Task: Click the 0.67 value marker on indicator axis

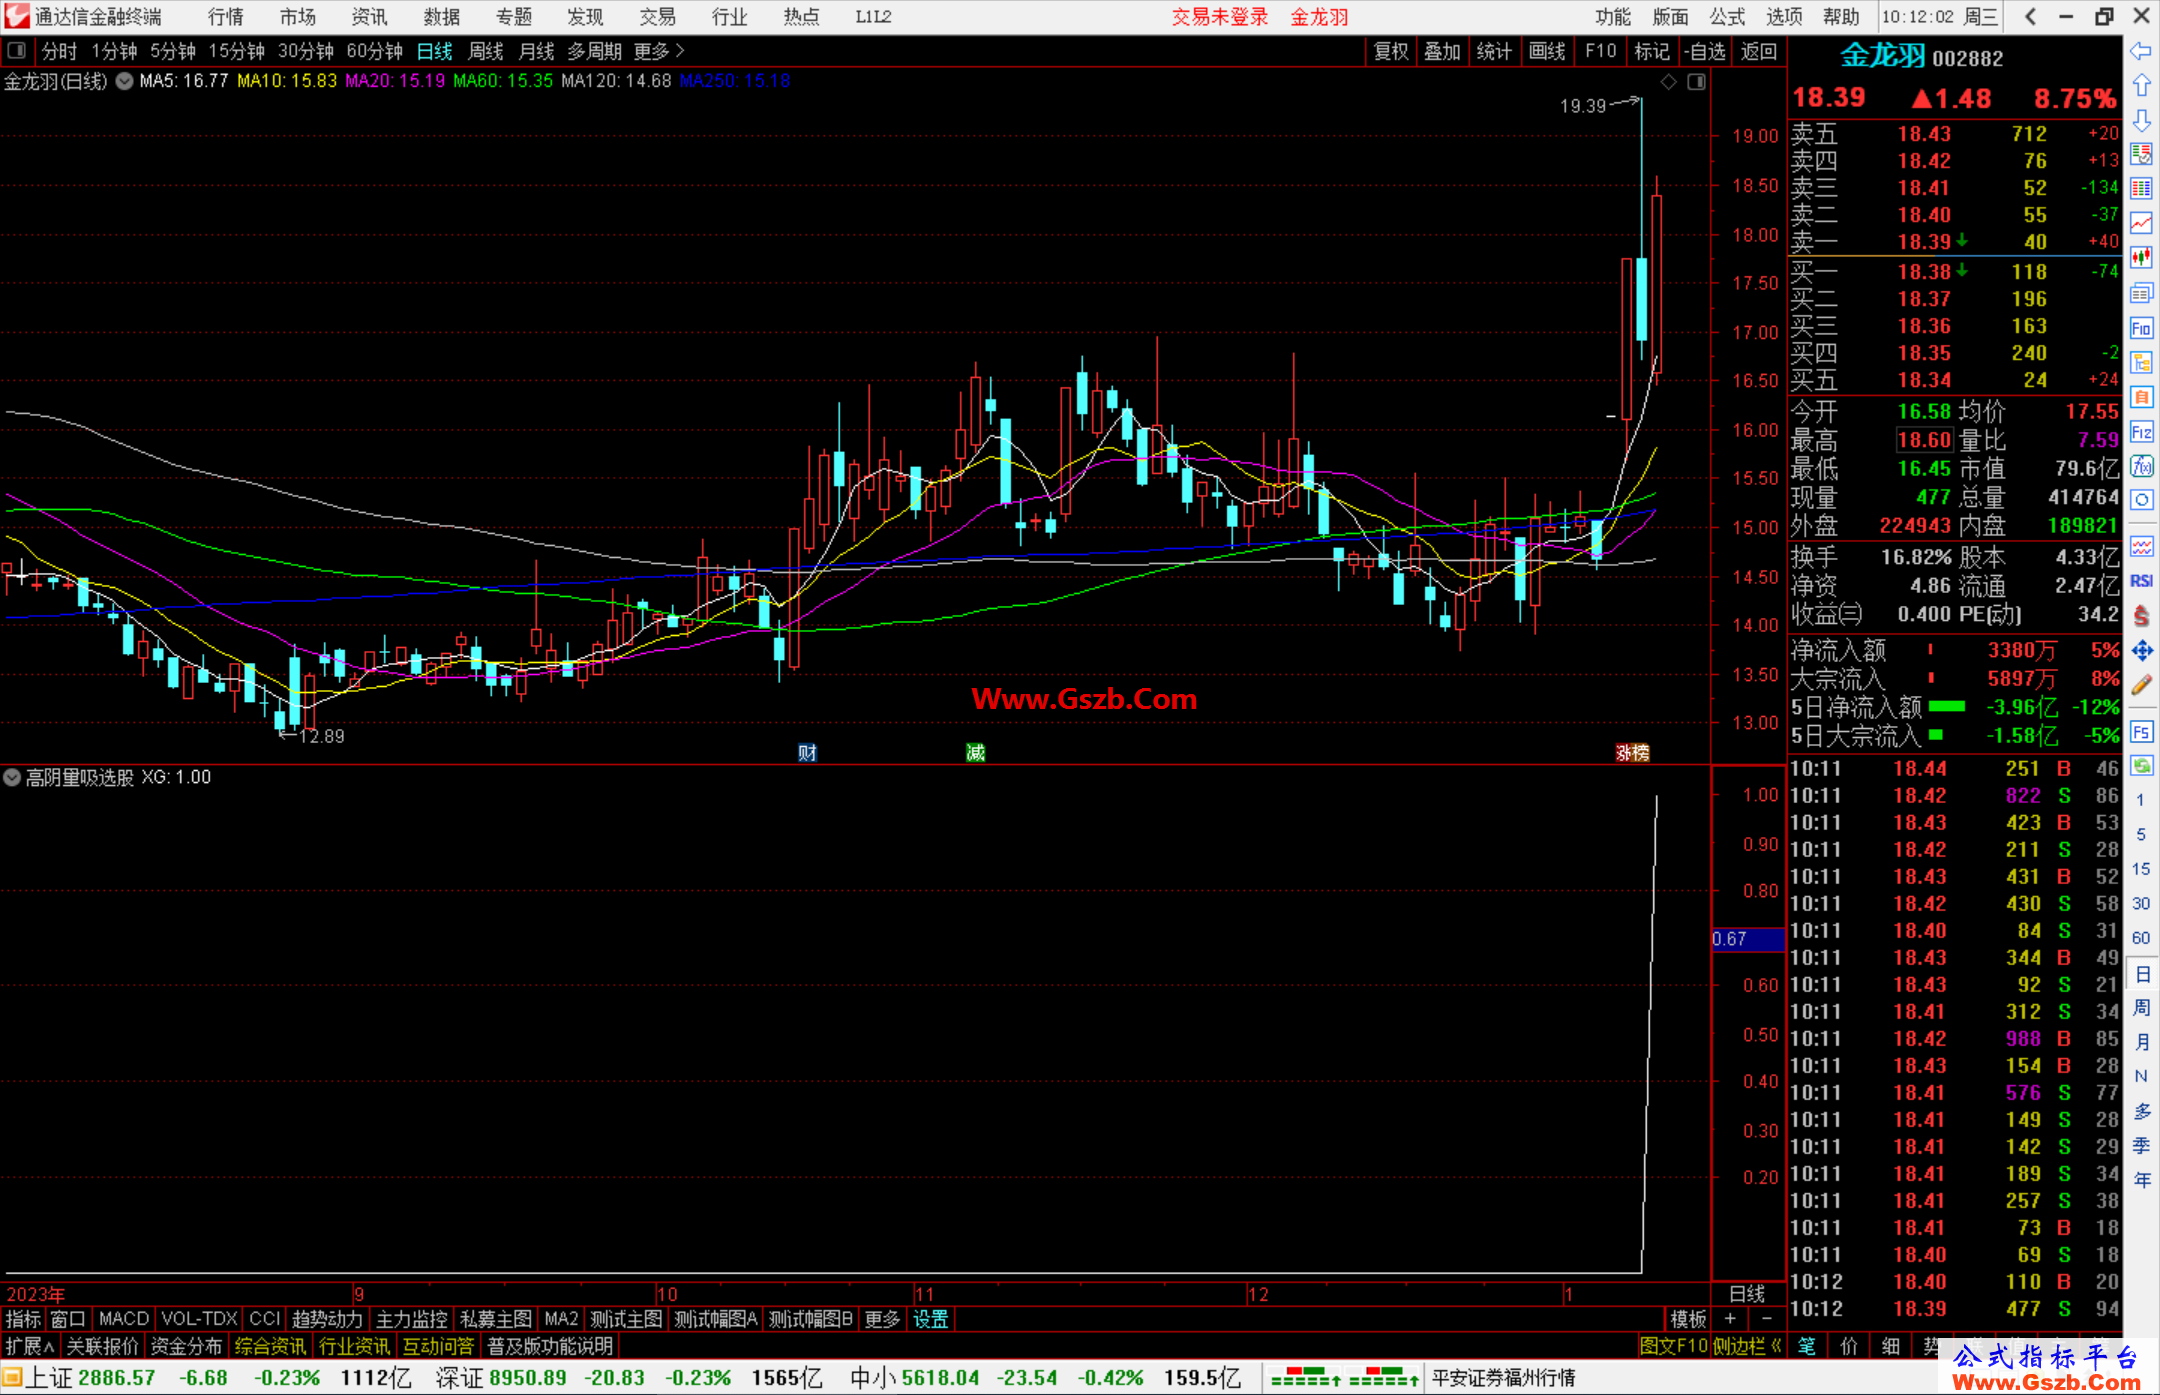Action: [x=1748, y=939]
